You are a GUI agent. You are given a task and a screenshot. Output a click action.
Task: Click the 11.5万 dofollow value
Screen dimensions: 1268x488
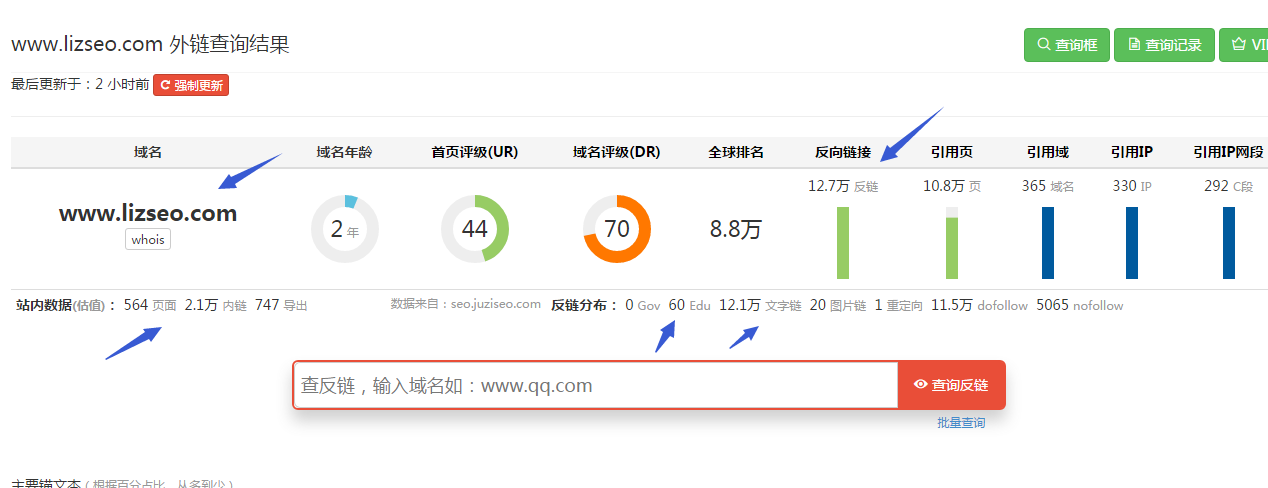tap(979, 305)
